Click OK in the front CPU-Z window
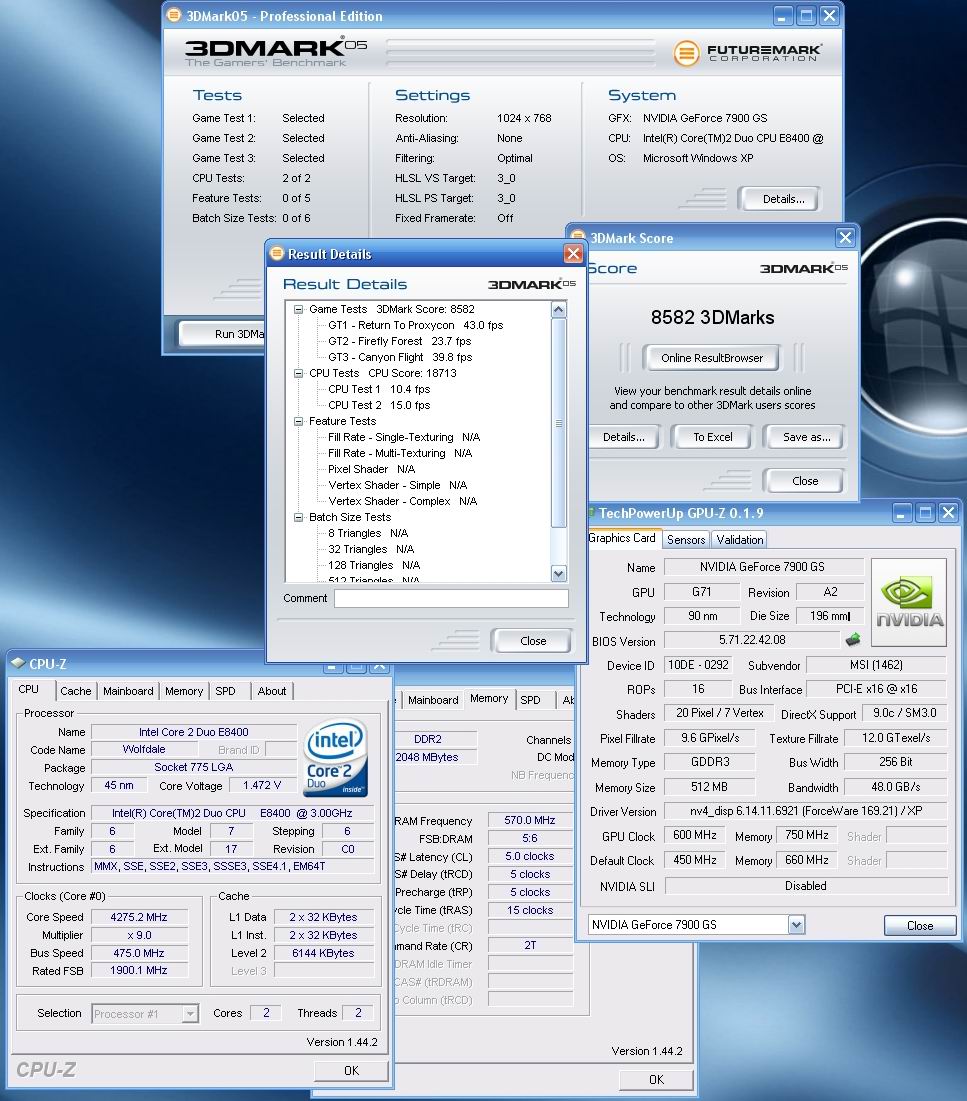This screenshot has height=1101, width=967. pos(351,1070)
